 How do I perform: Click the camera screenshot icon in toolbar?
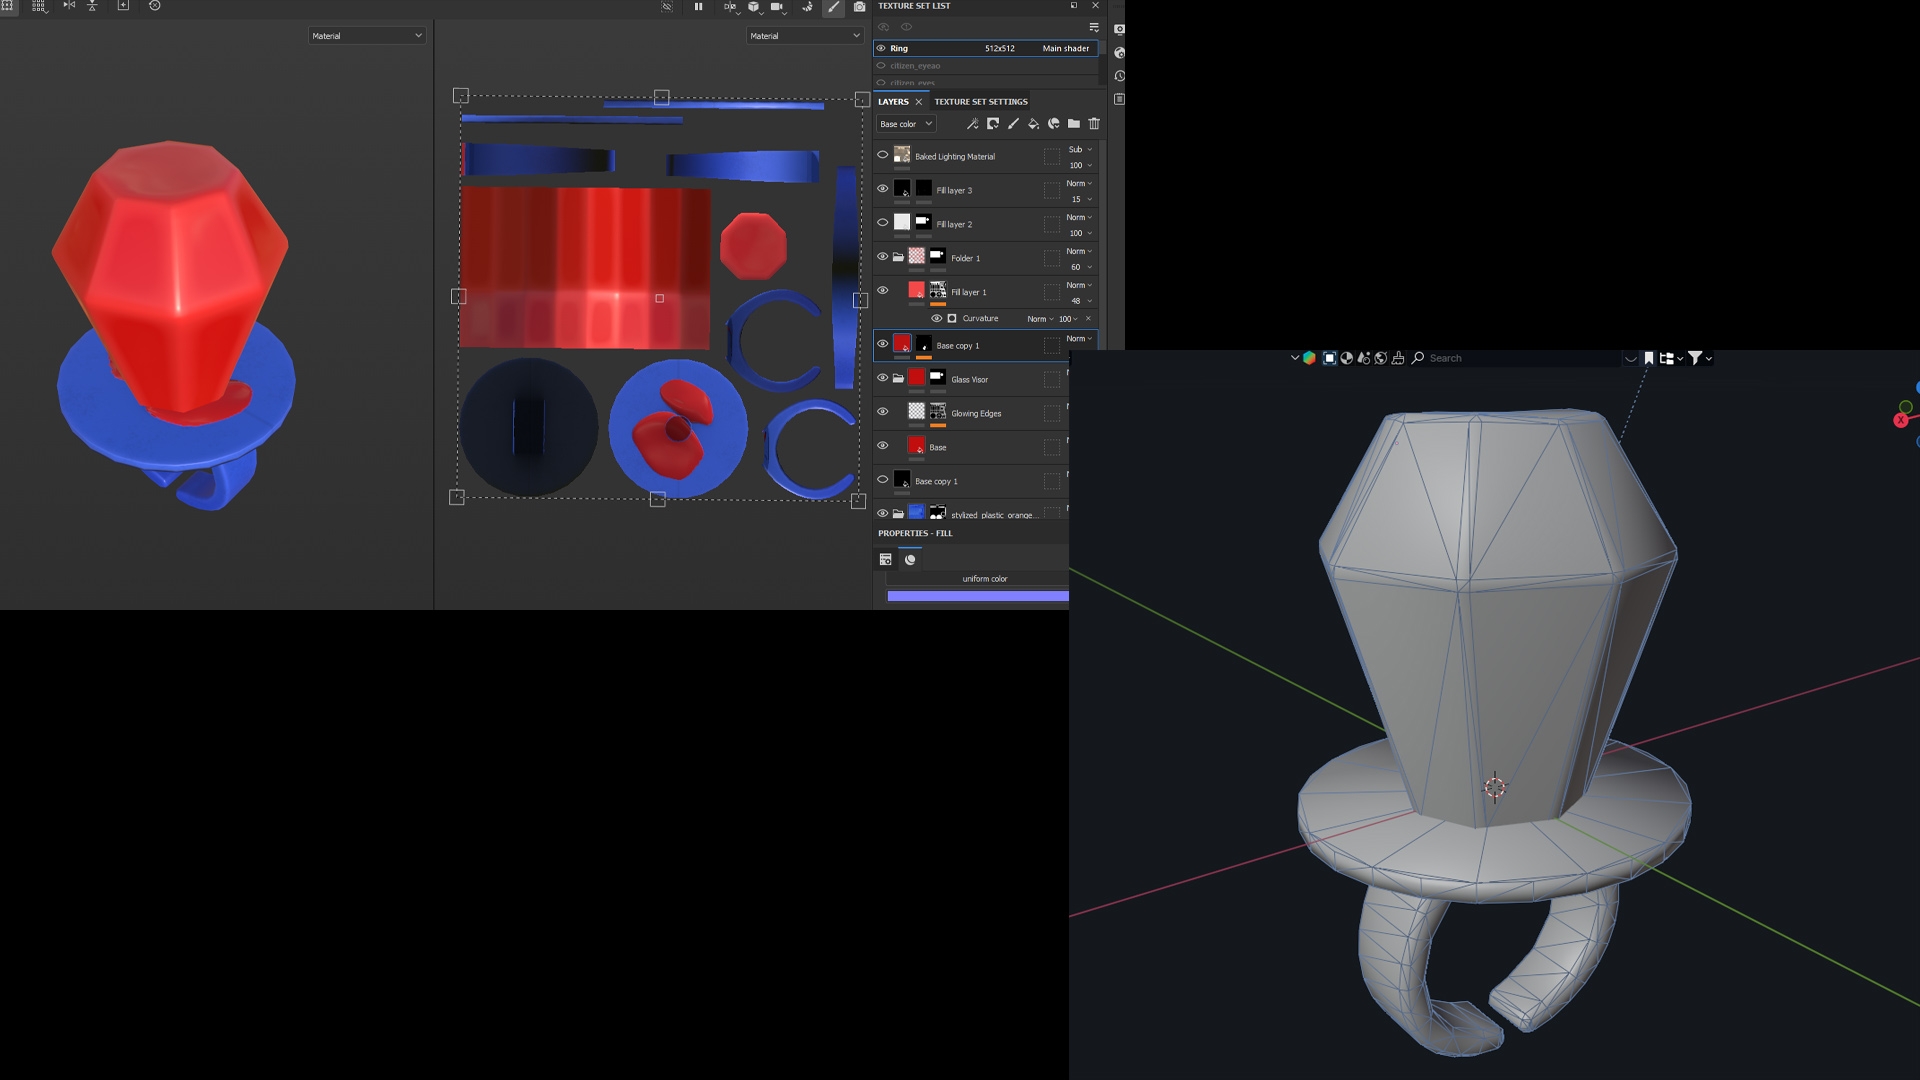coord(859,7)
